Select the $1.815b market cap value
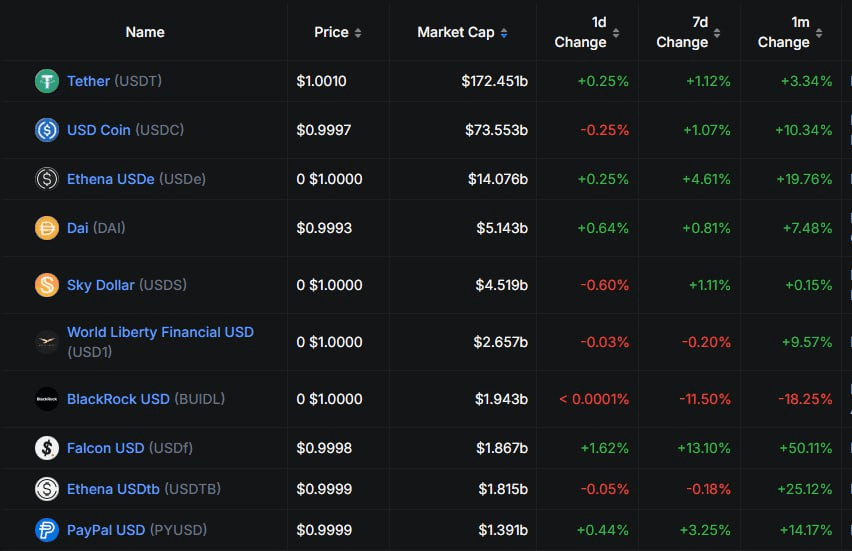 [x=503, y=489]
